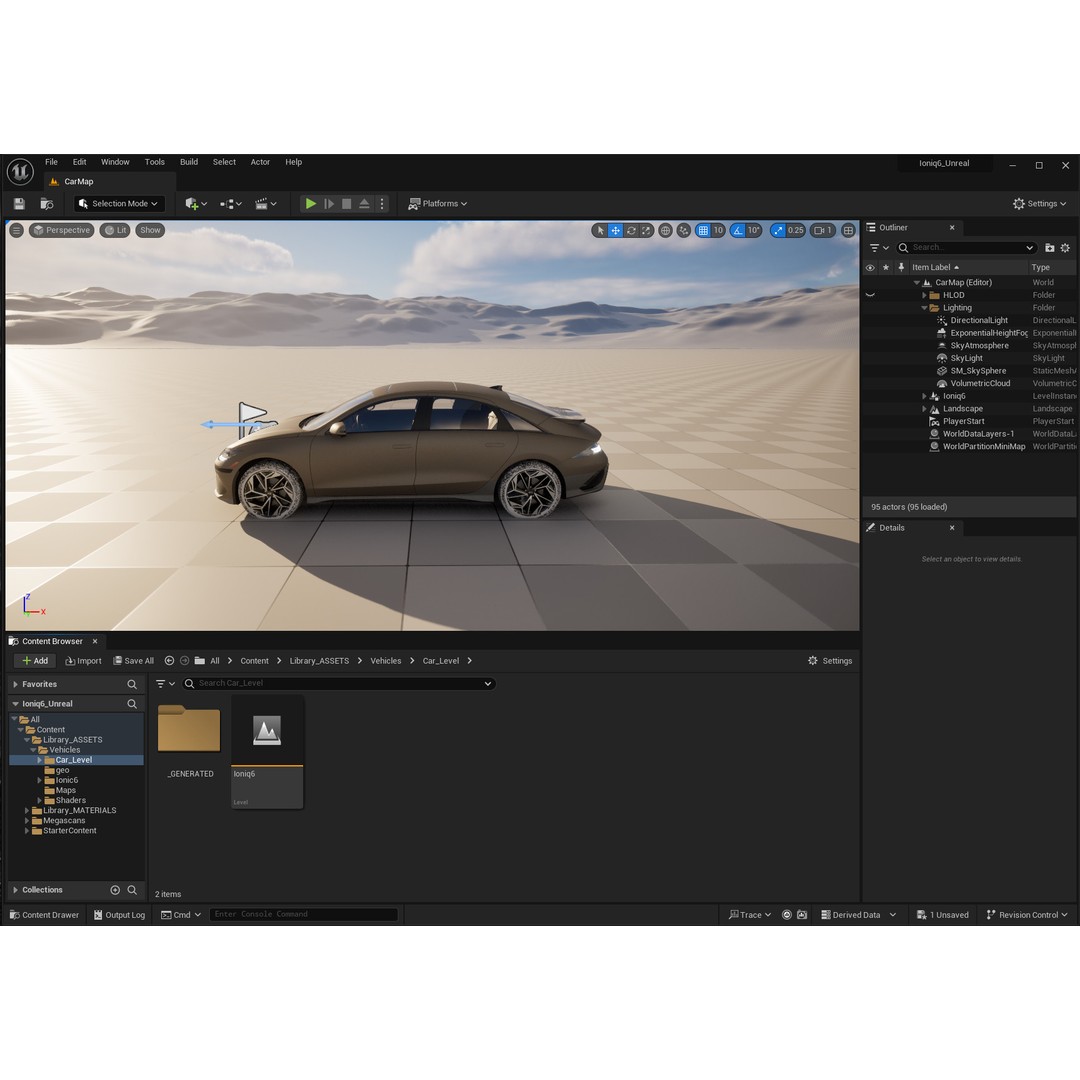Open scale snap value 0.25 dropdown
The image size is (1080, 1080).
coord(796,231)
